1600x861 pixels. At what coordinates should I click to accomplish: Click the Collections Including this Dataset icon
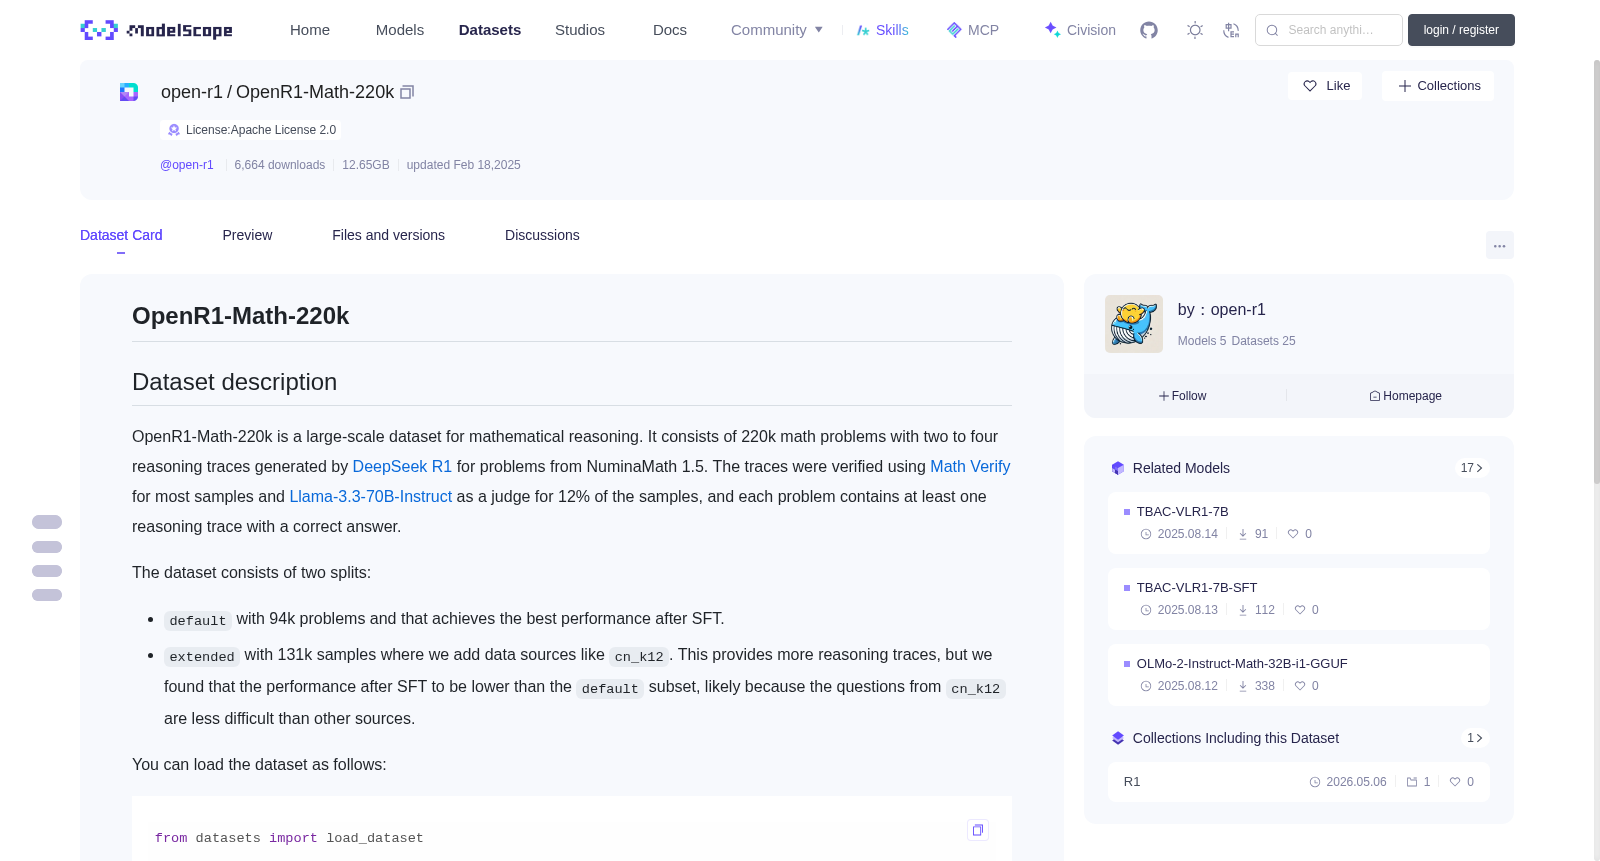click(x=1118, y=738)
